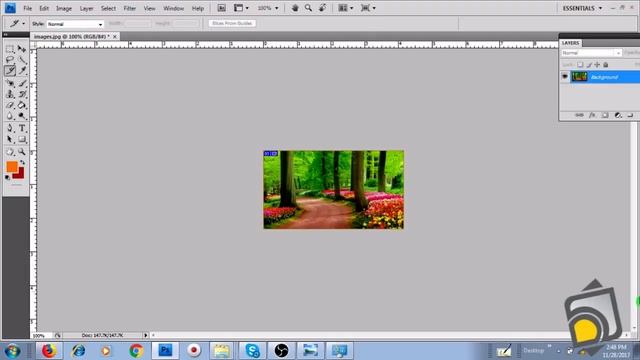The width and height of the screenshot is (640, 360).
Task: Add a layer mask in Layers panel
Action: click(x=605, y=116)
